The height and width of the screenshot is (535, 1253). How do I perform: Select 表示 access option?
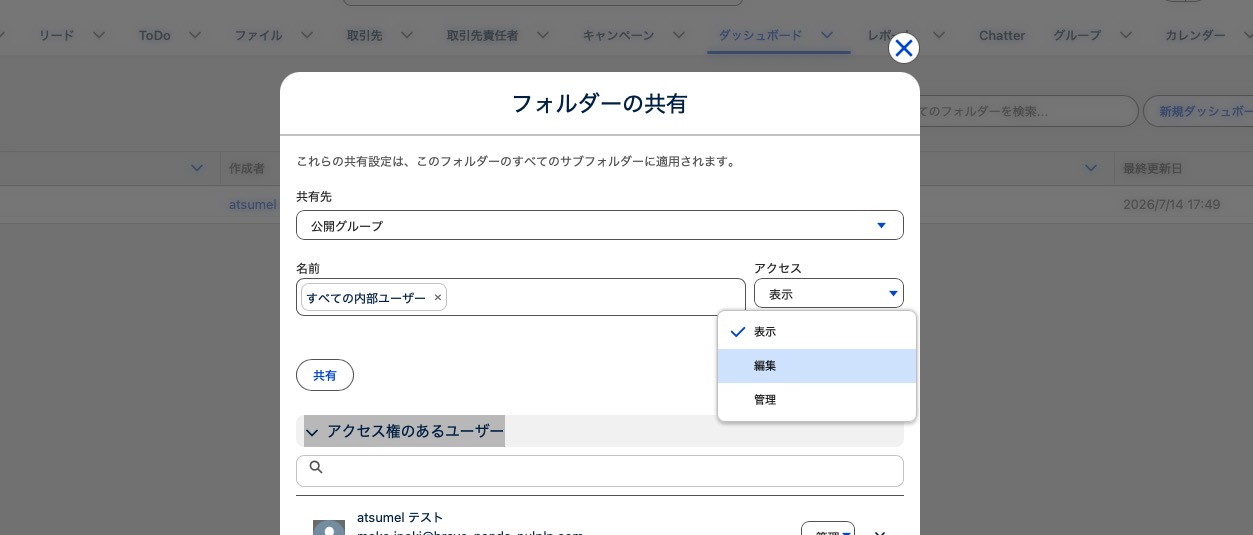[x=817, y=332]
